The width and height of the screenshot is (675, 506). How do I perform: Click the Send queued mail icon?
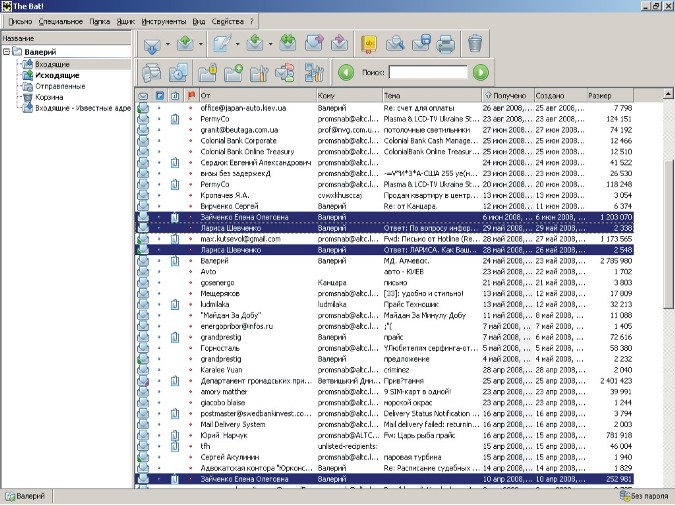coord(186,43)
